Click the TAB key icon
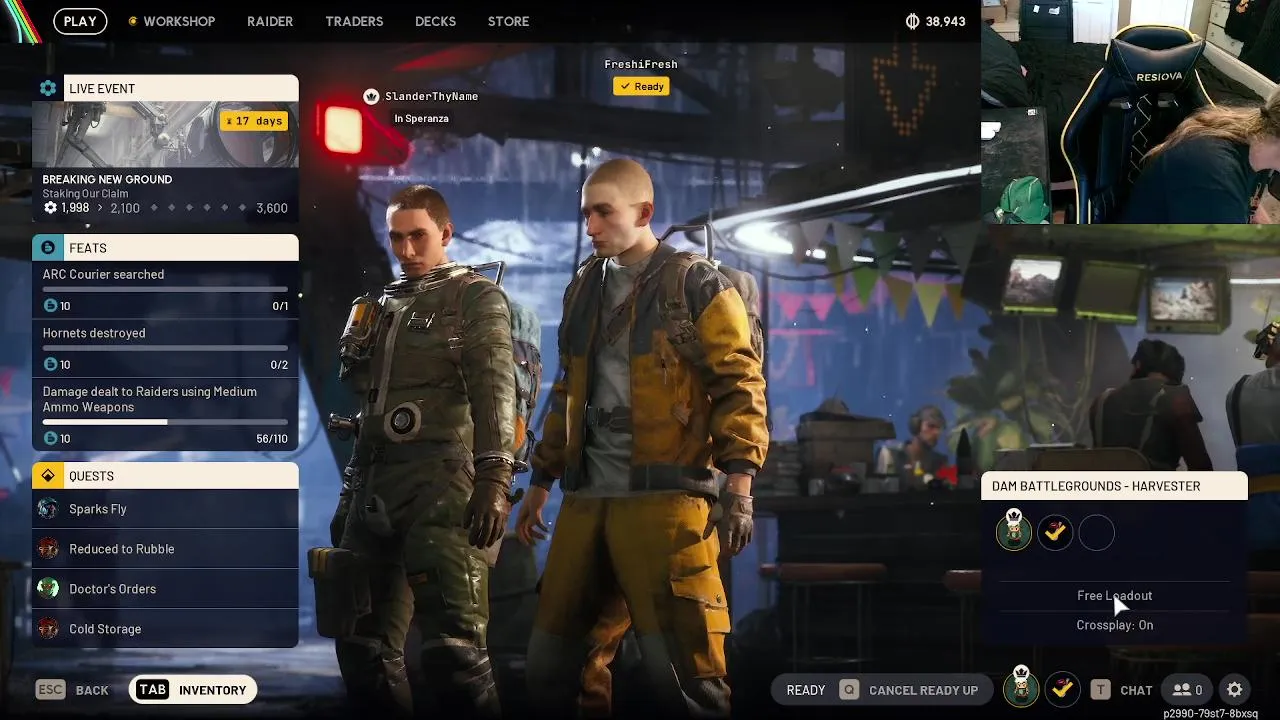Screen dimensions: 1280x720 pos(152,690)
